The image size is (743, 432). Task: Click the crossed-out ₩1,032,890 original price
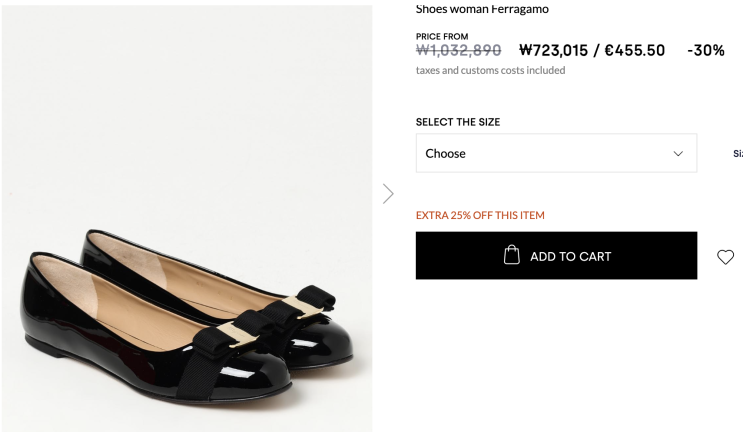pos(458,50)
